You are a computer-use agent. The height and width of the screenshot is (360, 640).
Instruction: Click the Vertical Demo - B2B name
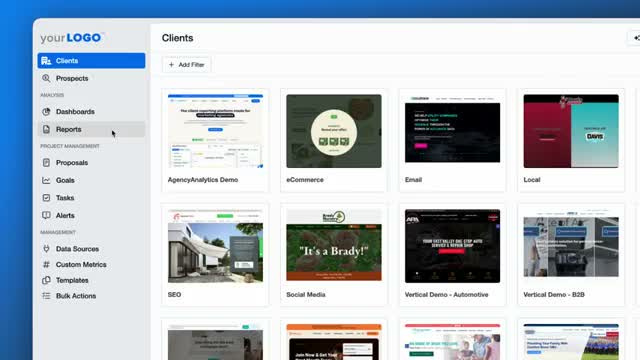[x=554, y=294]
